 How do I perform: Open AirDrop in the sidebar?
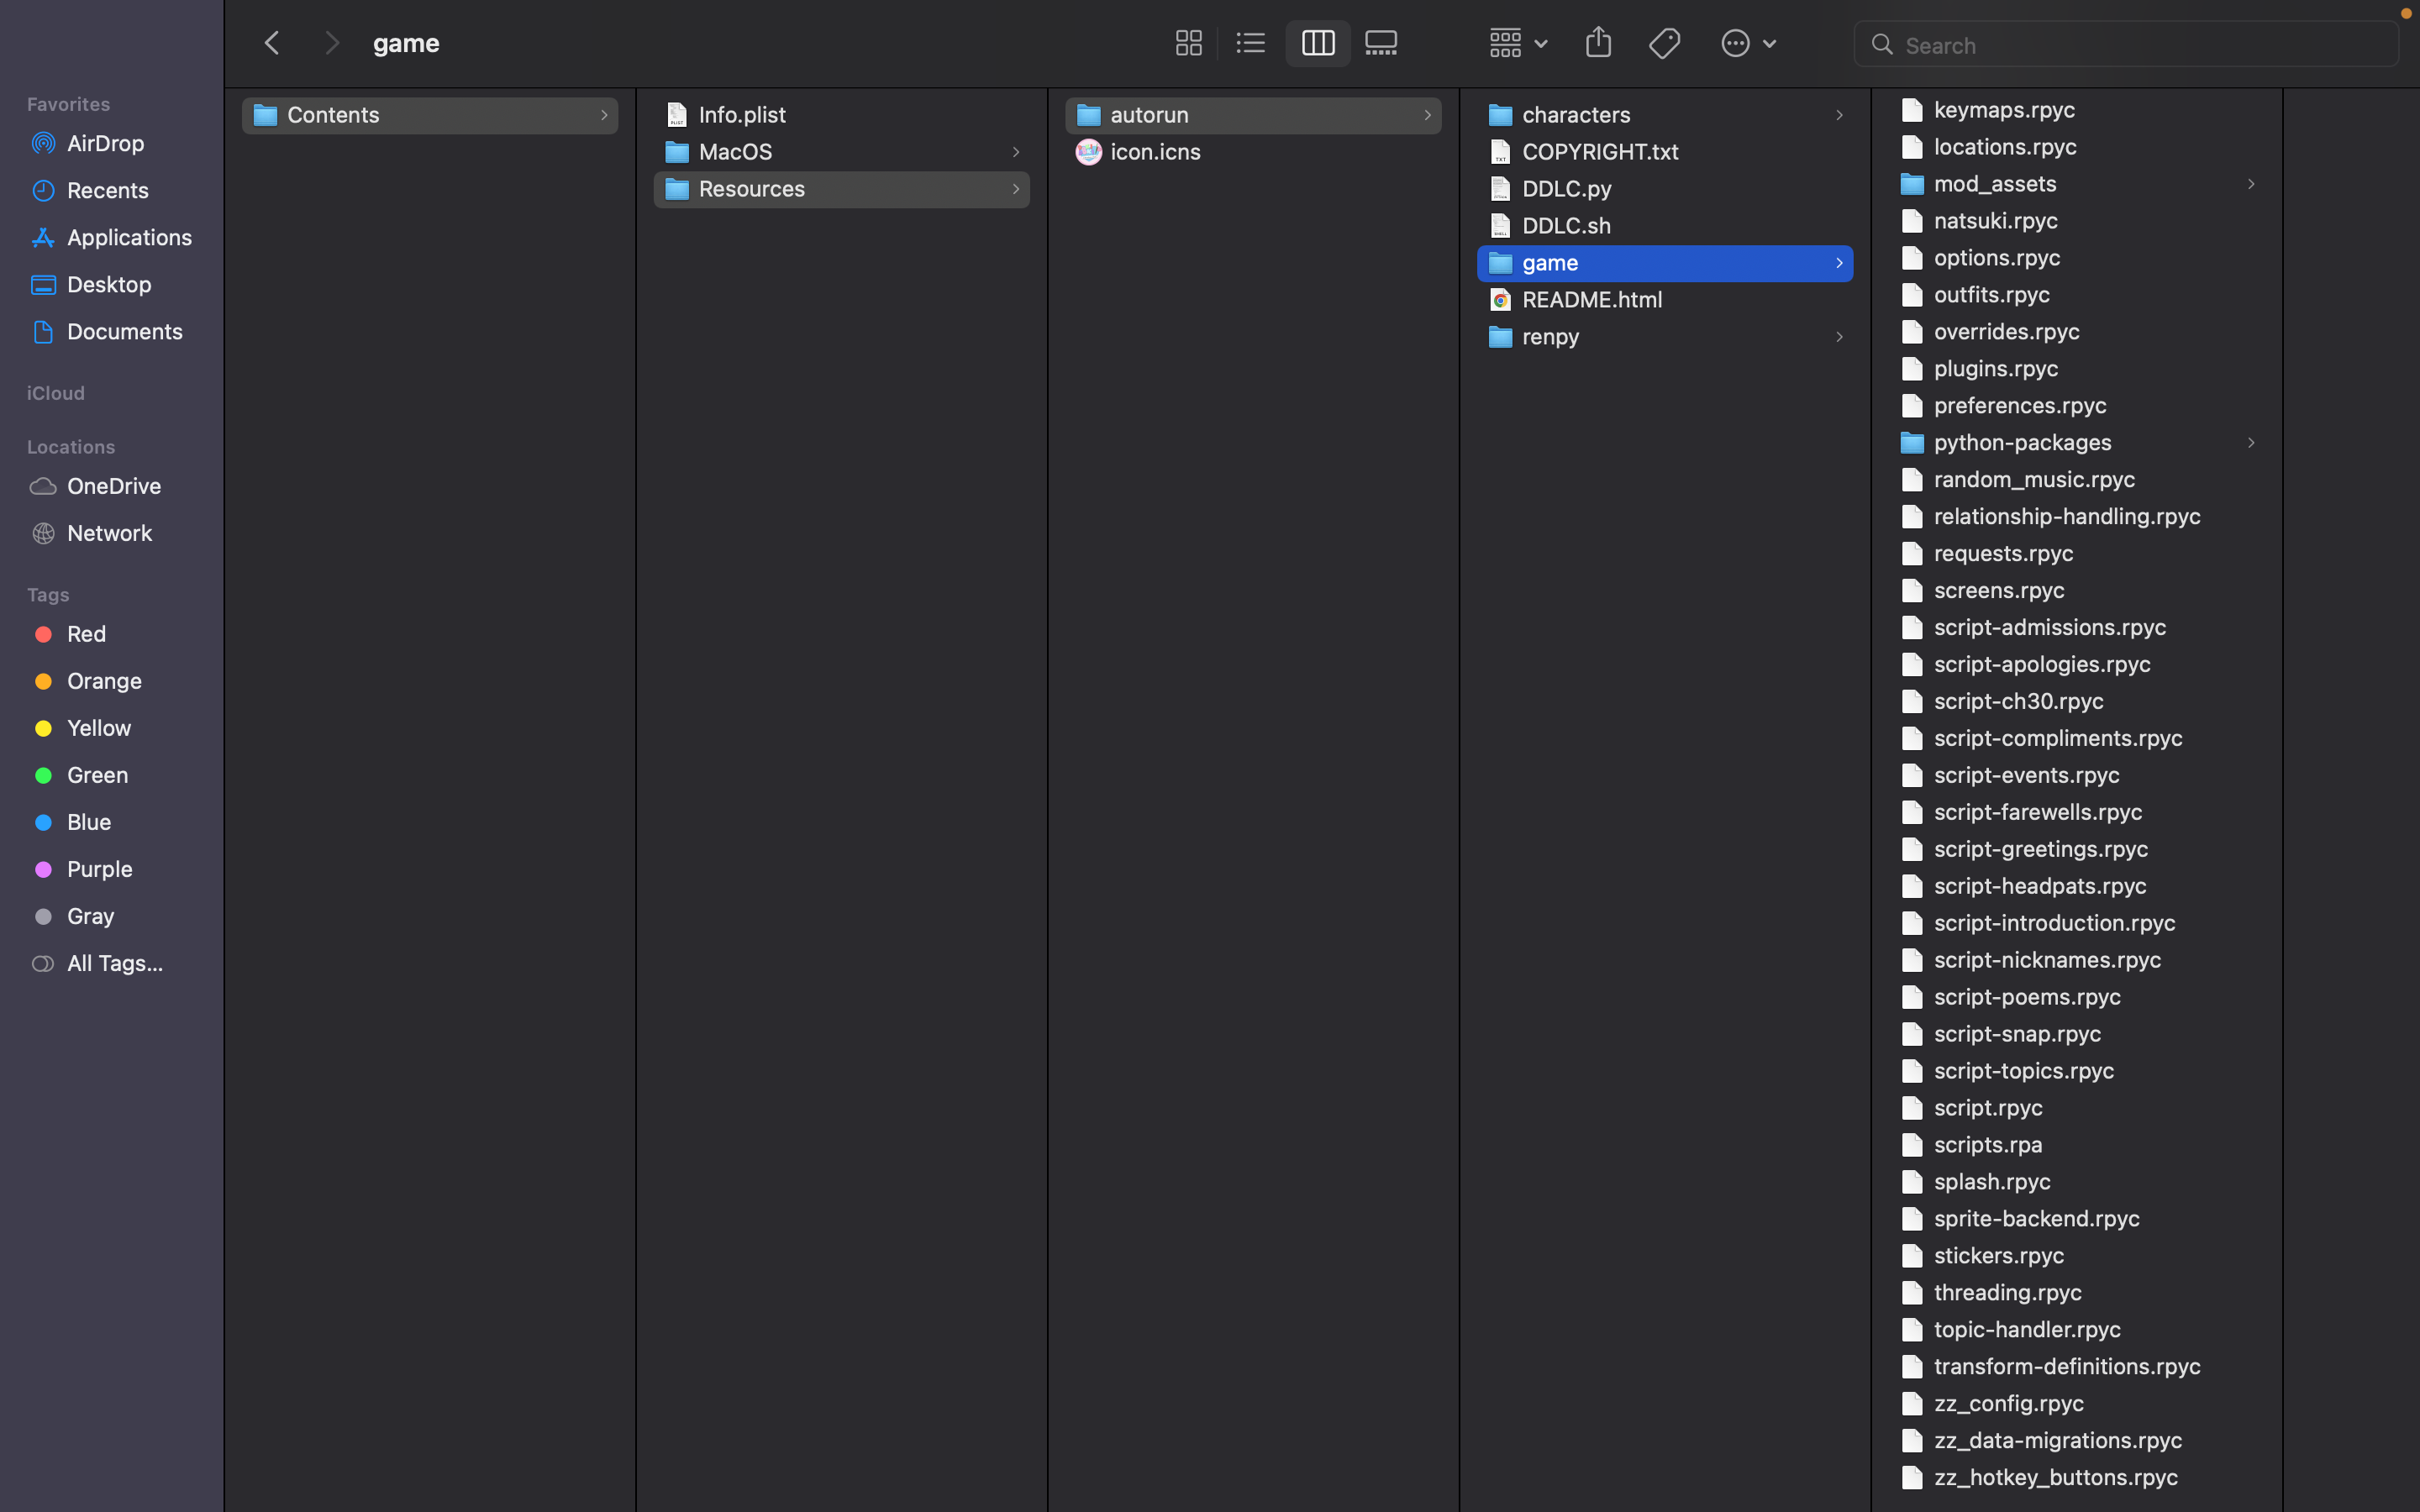[x=112, y=143]
